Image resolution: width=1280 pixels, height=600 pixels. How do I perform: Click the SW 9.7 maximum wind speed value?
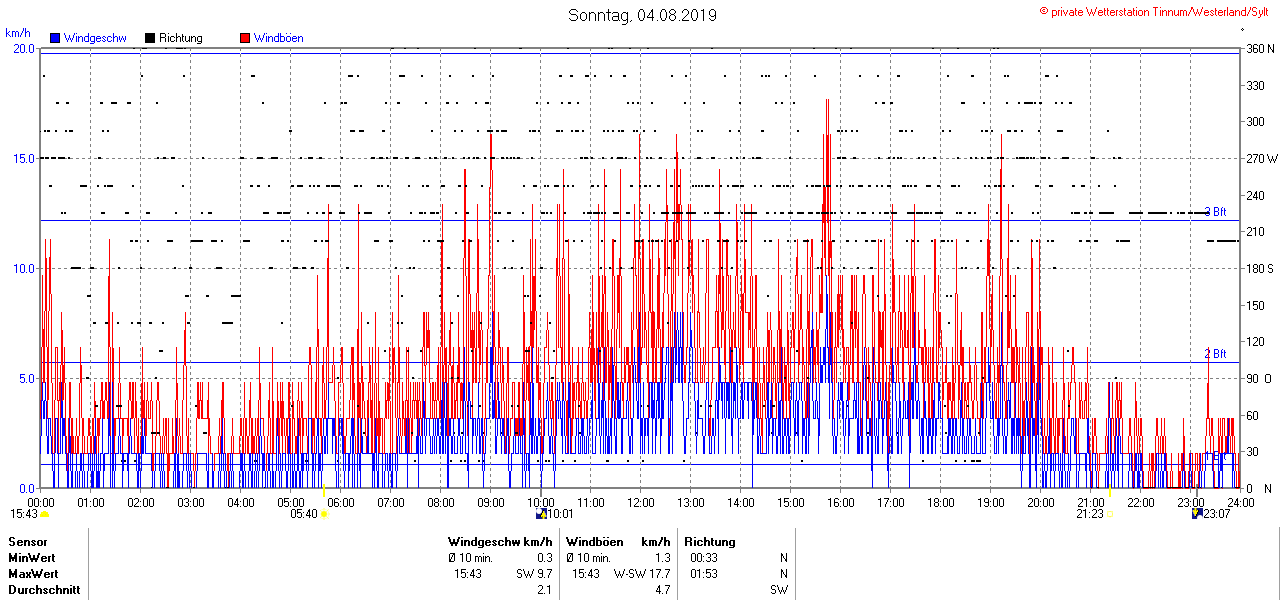pos(534,574)
